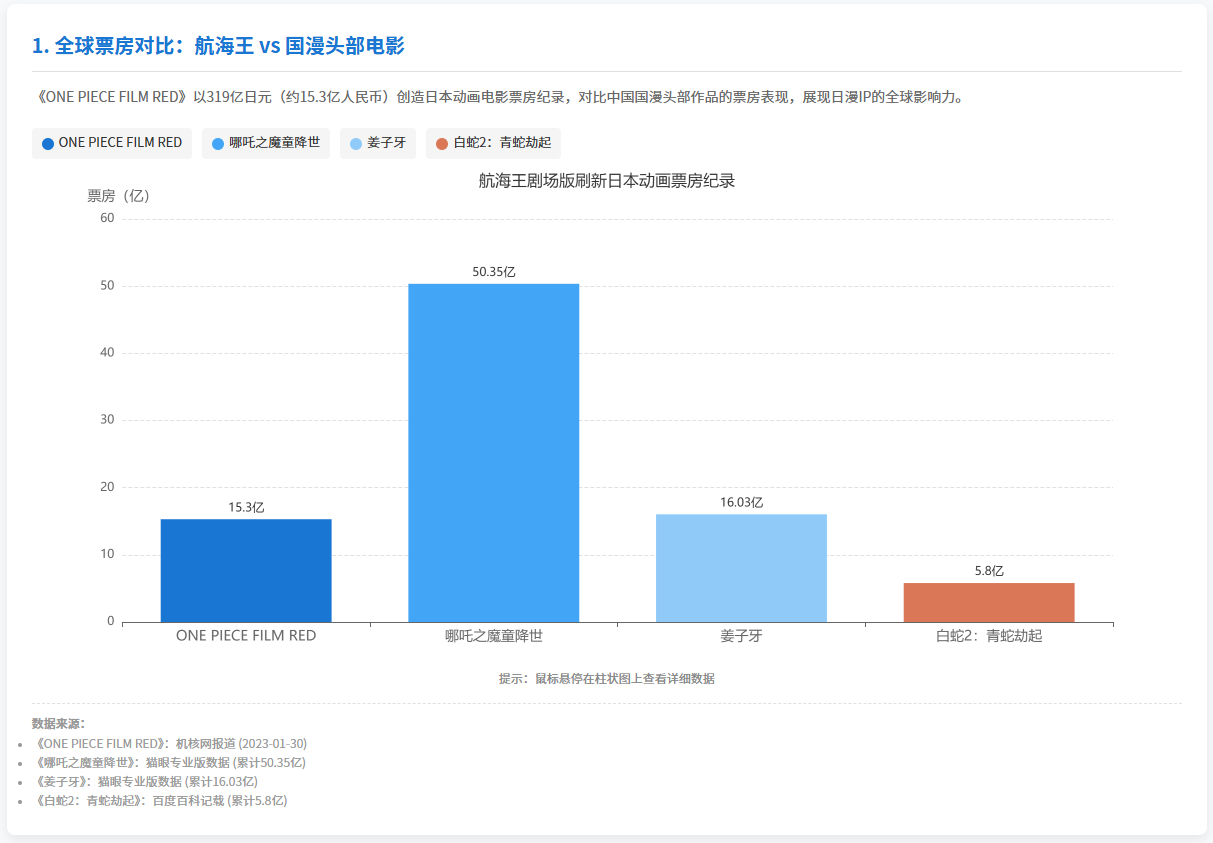Click chart title 航海王剧场版刷新日本动画票房纪录
Screen dimensions: 1213x843
pyautogui.click(x=606, y=181)
